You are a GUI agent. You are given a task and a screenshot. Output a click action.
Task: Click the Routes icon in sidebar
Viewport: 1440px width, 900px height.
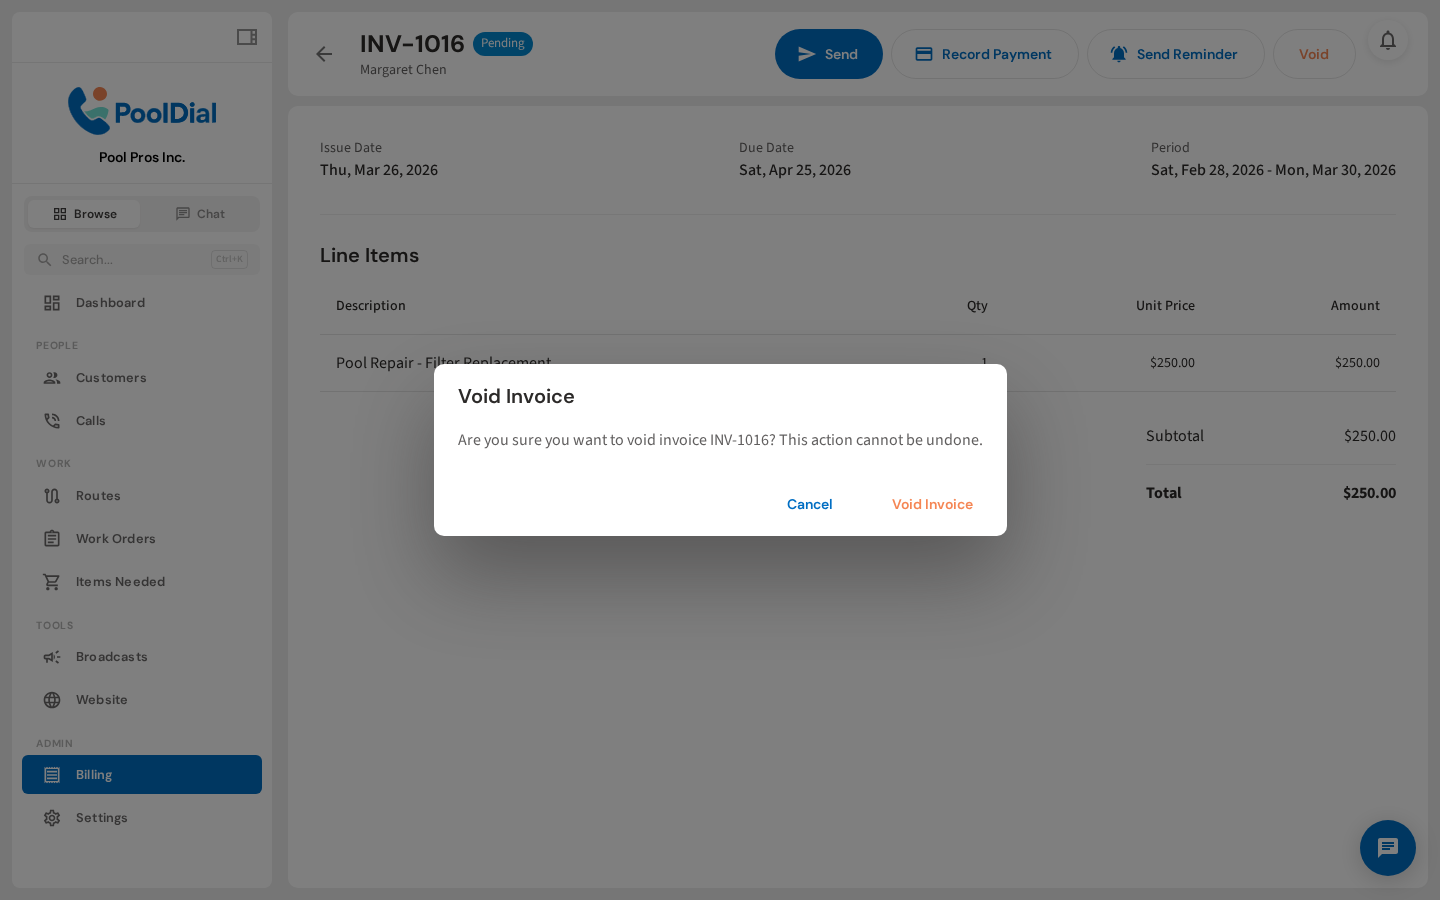coord(52,496)
